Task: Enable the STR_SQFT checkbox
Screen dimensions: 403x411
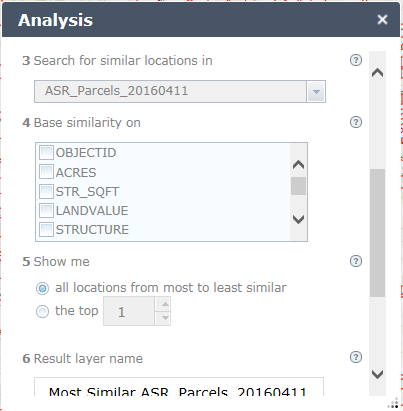Action: coord(46,191)
